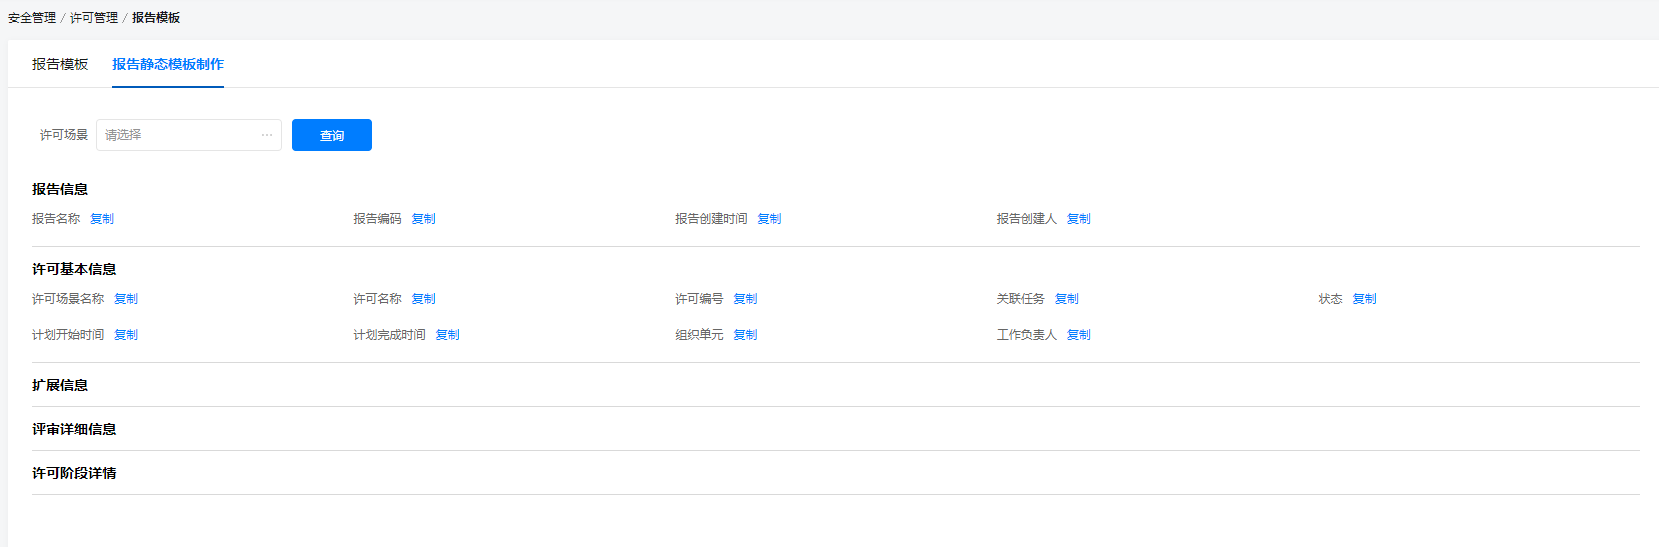Go to 许可管理 in breadcrumb
The width and height of the screenshot is (1659, 547).
[x=94, y=18]
